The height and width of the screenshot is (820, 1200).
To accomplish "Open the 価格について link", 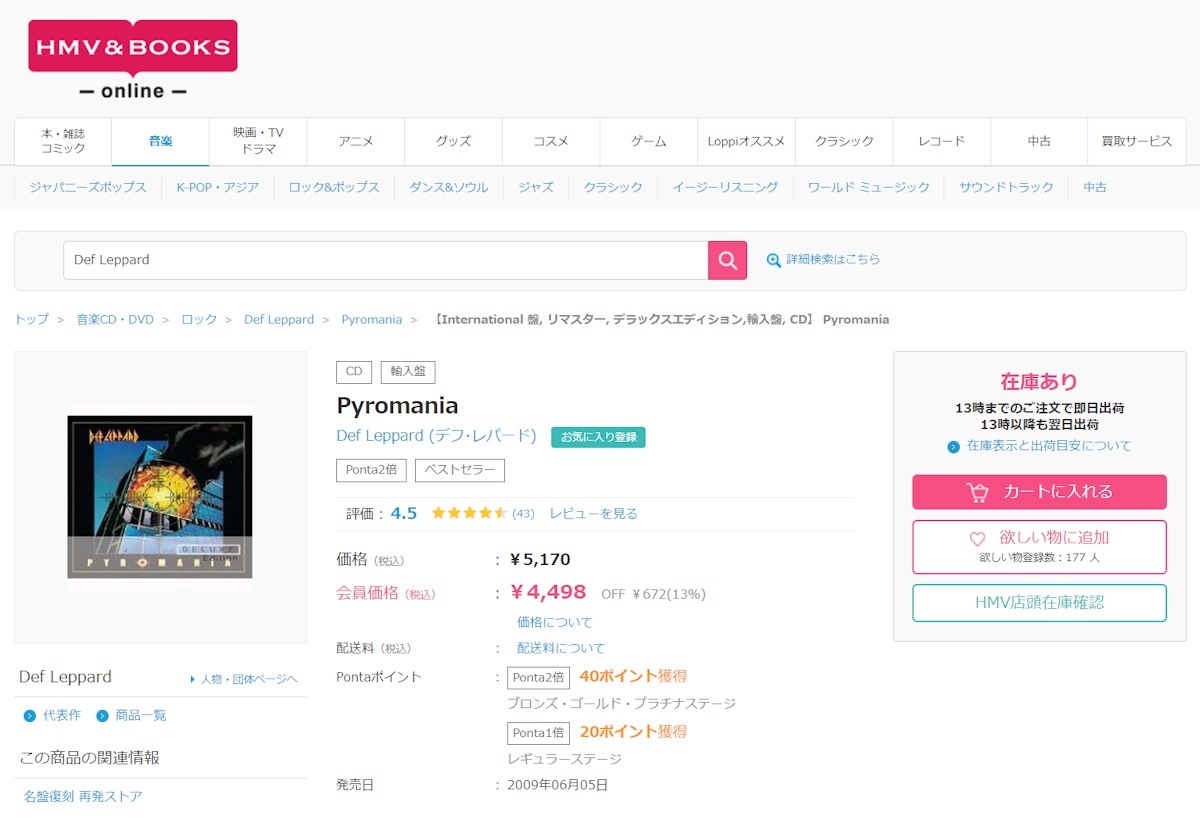I will tap(555, 623).
